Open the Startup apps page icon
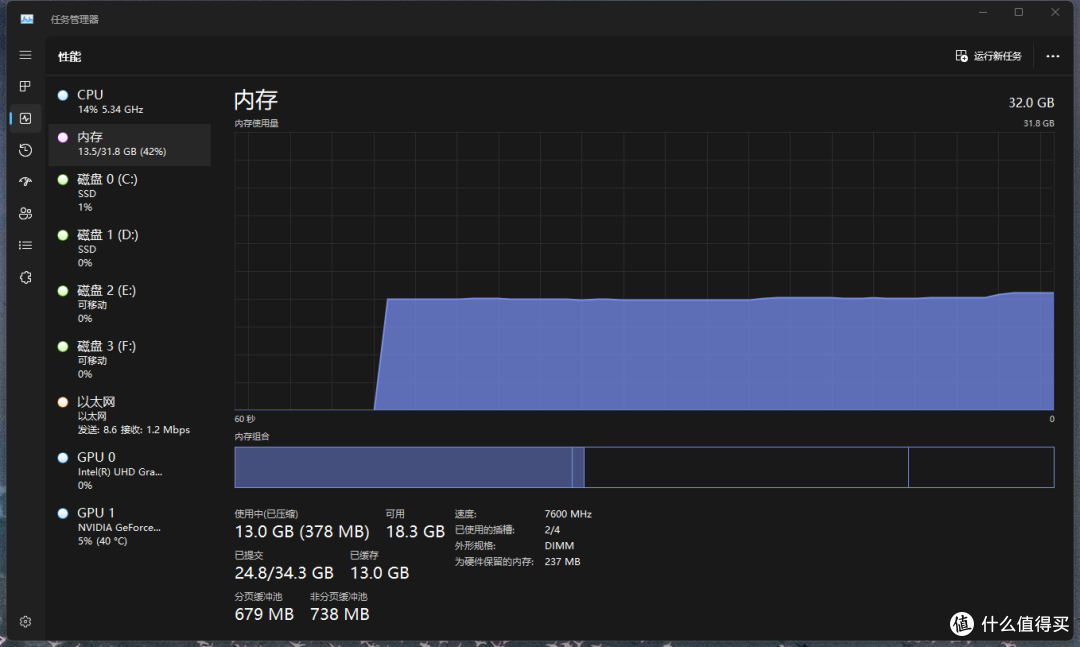1080x647 pixels. point(25,181)
